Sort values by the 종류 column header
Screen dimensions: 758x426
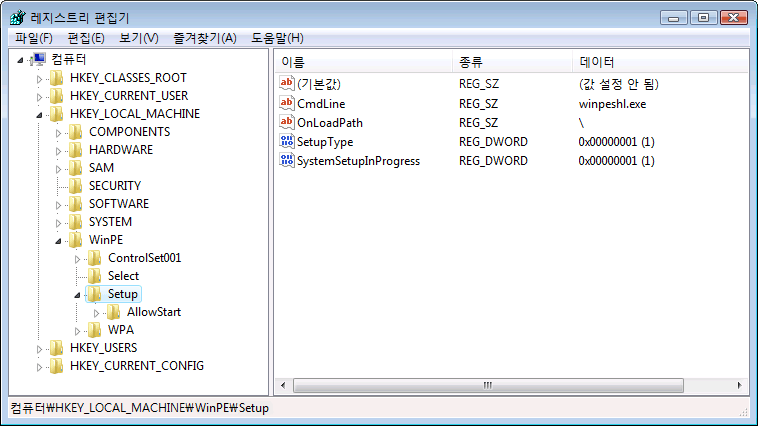pos(512,62)
